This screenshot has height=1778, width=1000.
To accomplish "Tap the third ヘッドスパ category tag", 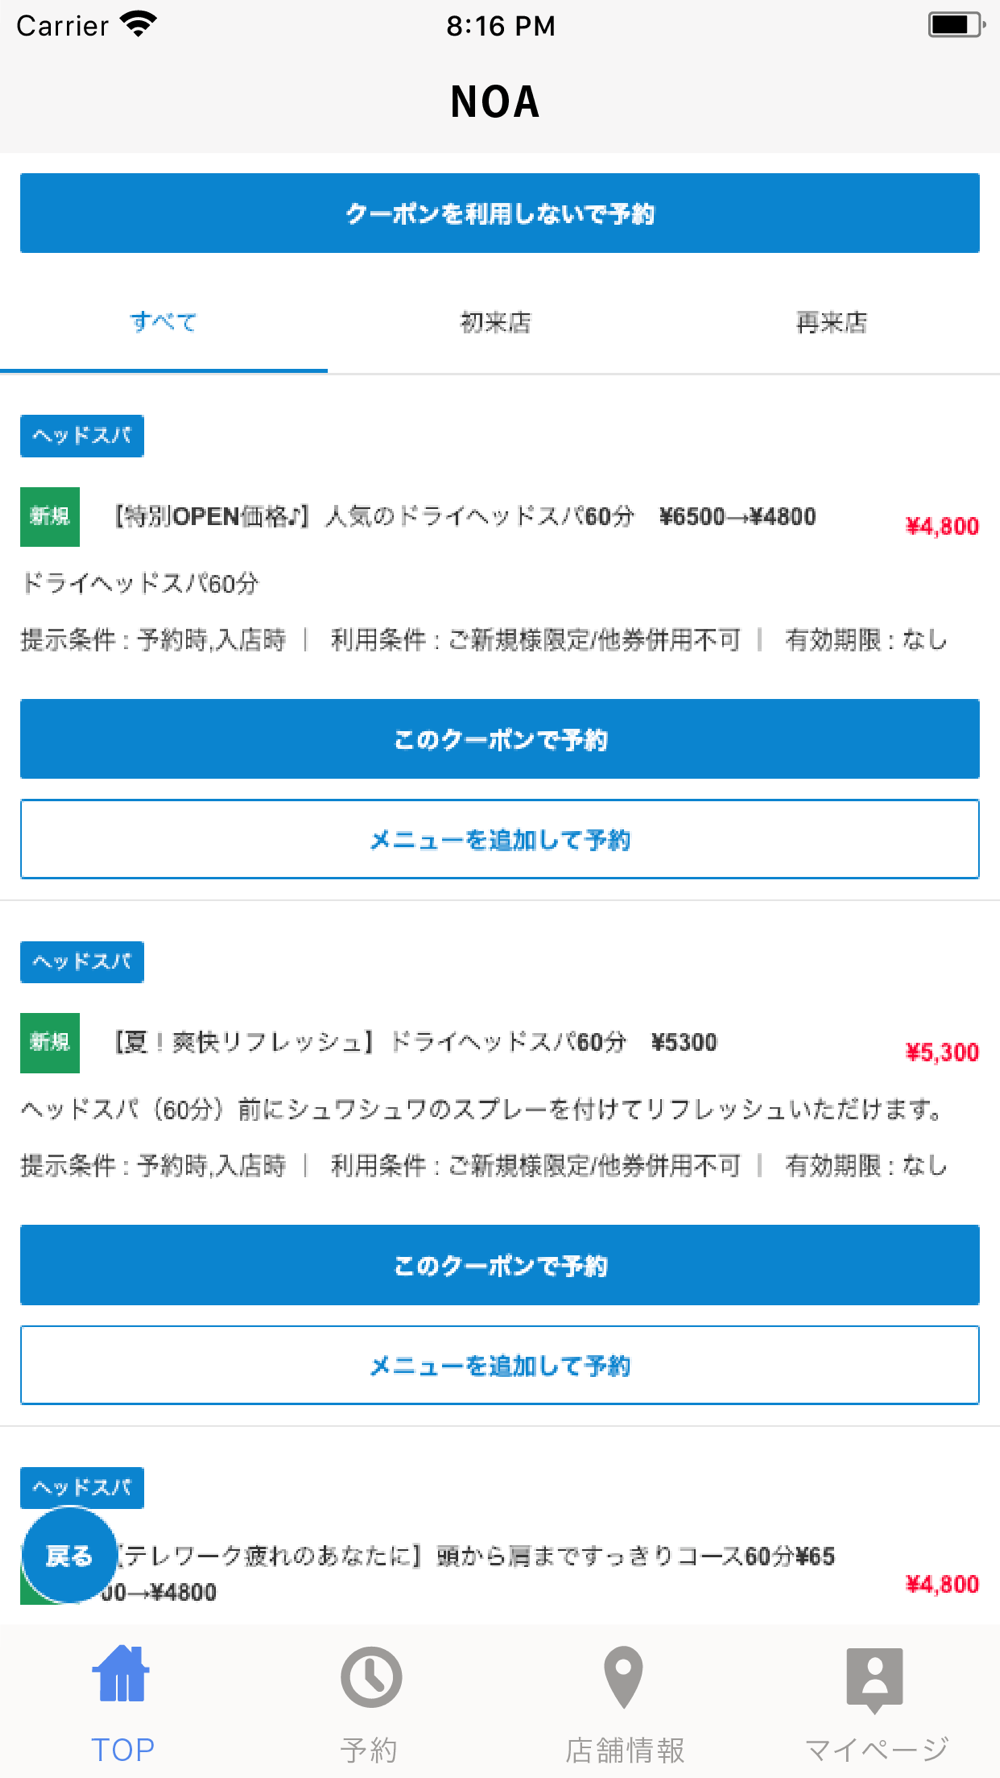I will [x=82, y=1487].
